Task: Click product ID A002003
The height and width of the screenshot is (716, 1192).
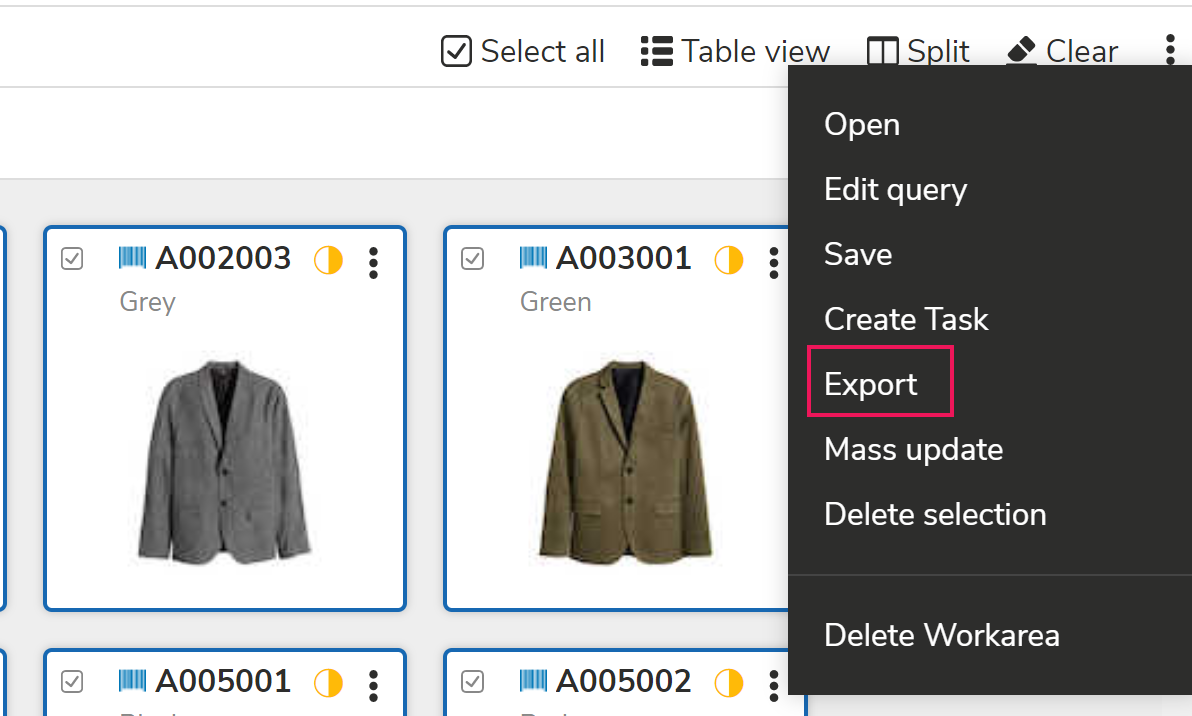Action: (224, 258)
